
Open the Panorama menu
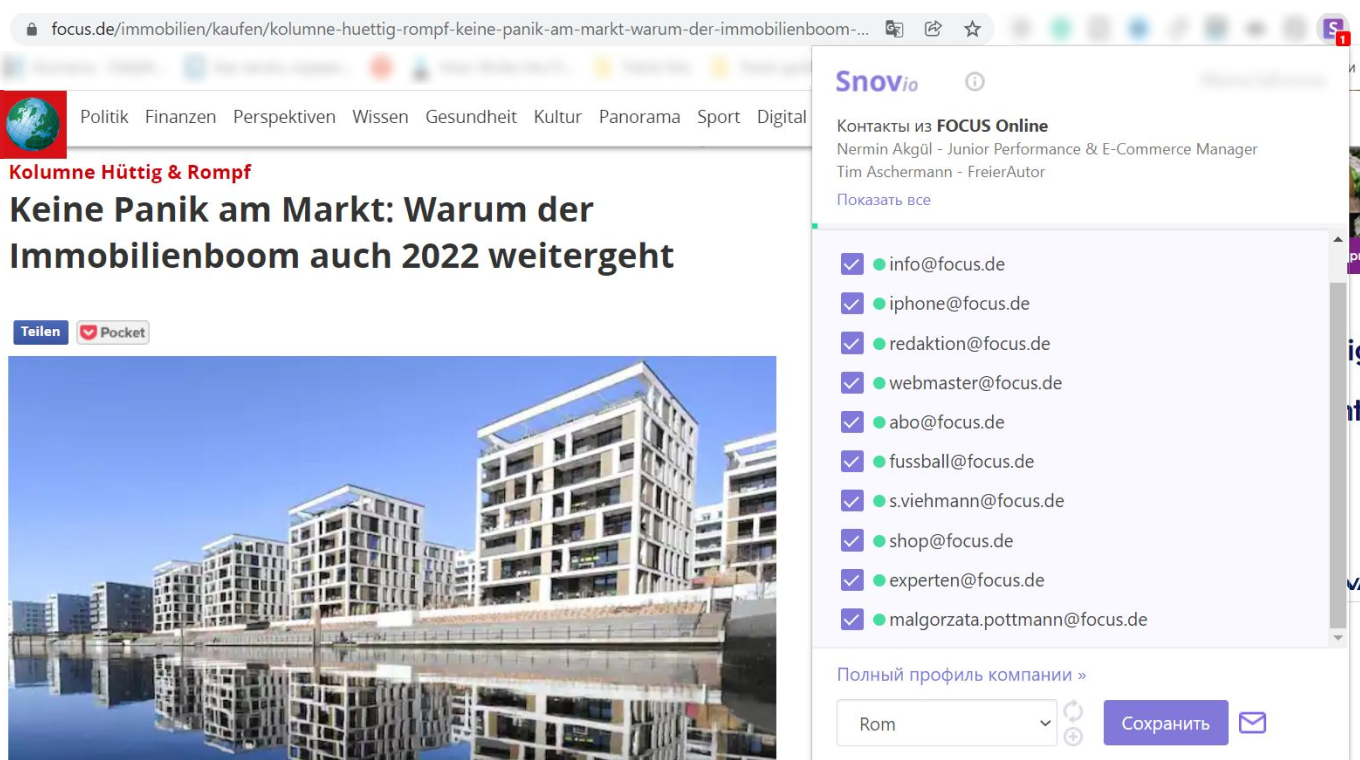pyautogui.click(x=639, y=117)
